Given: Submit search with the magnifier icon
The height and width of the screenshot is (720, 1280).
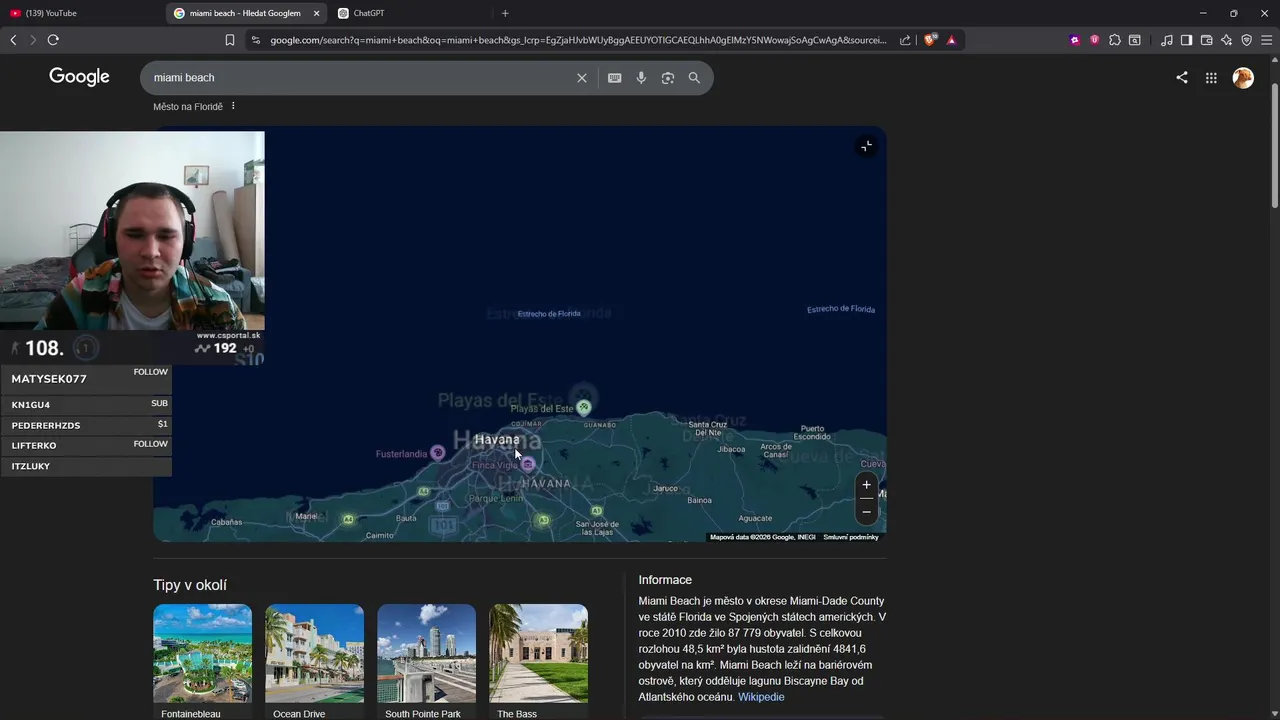Looking at the screenshot, I should point(694,78).
